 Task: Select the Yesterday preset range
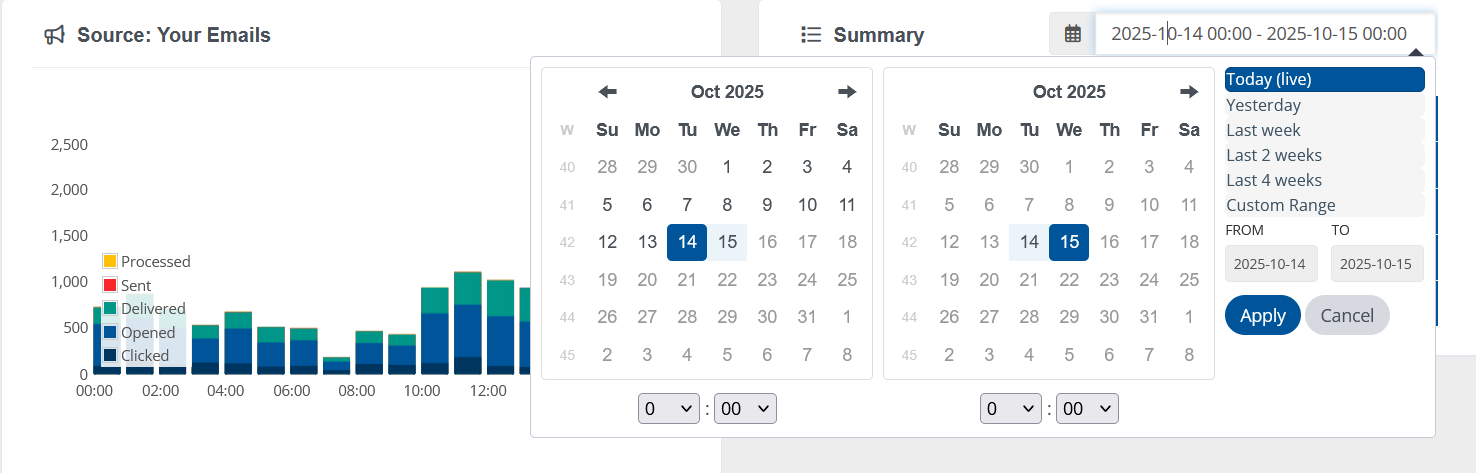coord(1264,105)
